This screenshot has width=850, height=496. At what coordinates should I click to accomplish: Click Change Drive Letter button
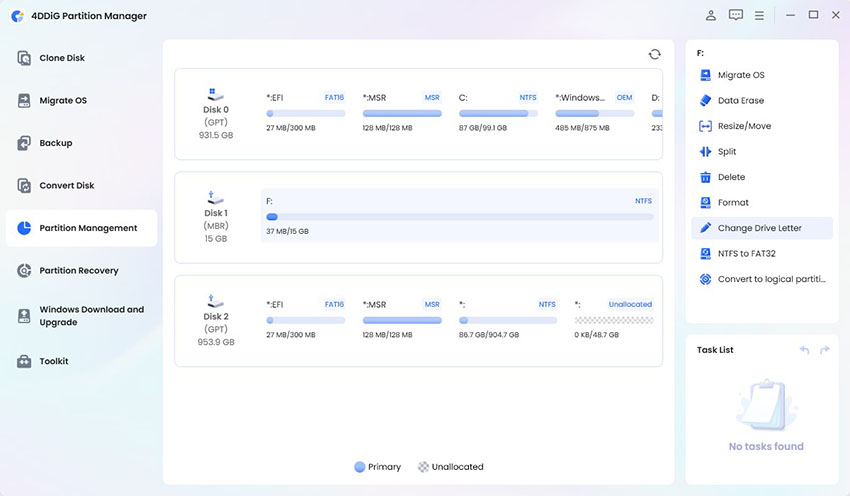click(759, 228)
